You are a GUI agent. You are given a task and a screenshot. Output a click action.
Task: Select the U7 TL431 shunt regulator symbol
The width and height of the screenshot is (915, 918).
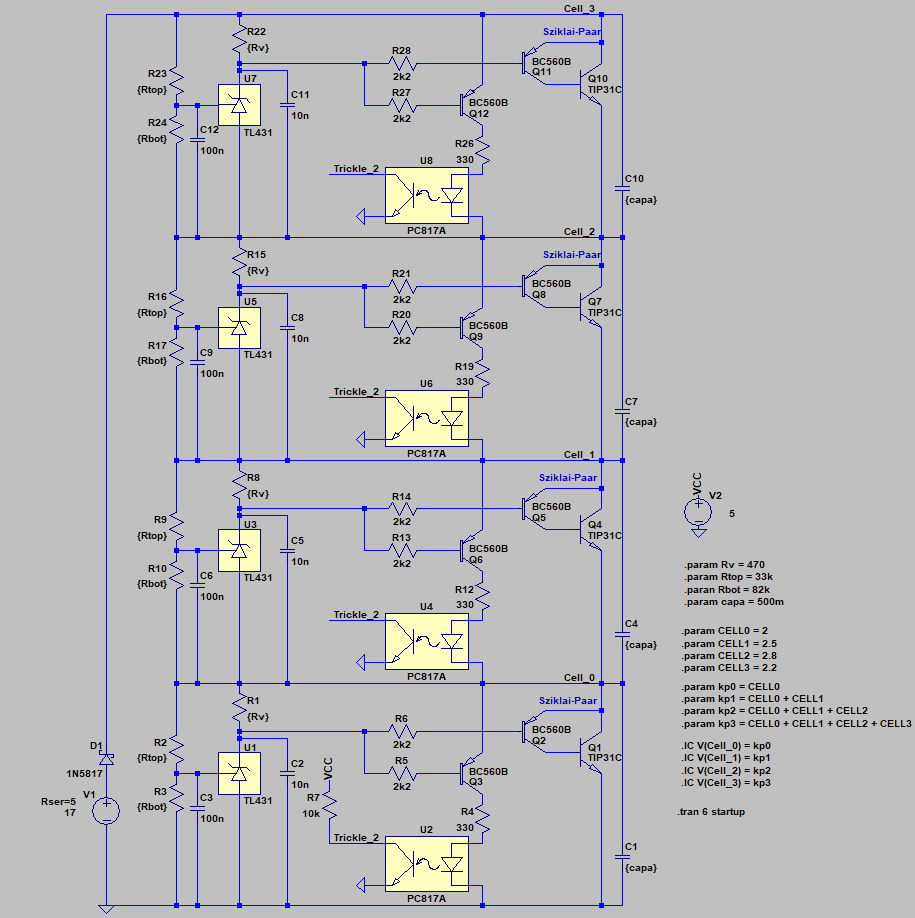(239, 105)
